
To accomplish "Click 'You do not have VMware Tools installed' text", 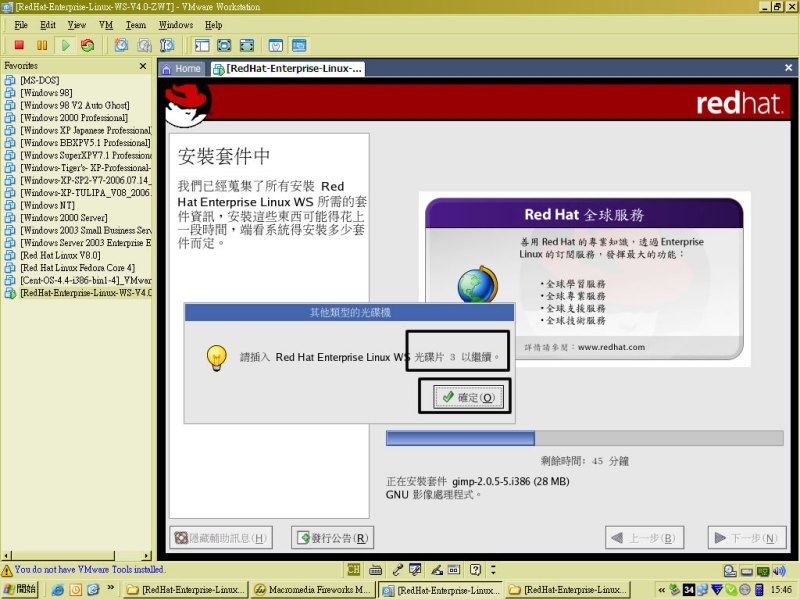I will [89, 569].
